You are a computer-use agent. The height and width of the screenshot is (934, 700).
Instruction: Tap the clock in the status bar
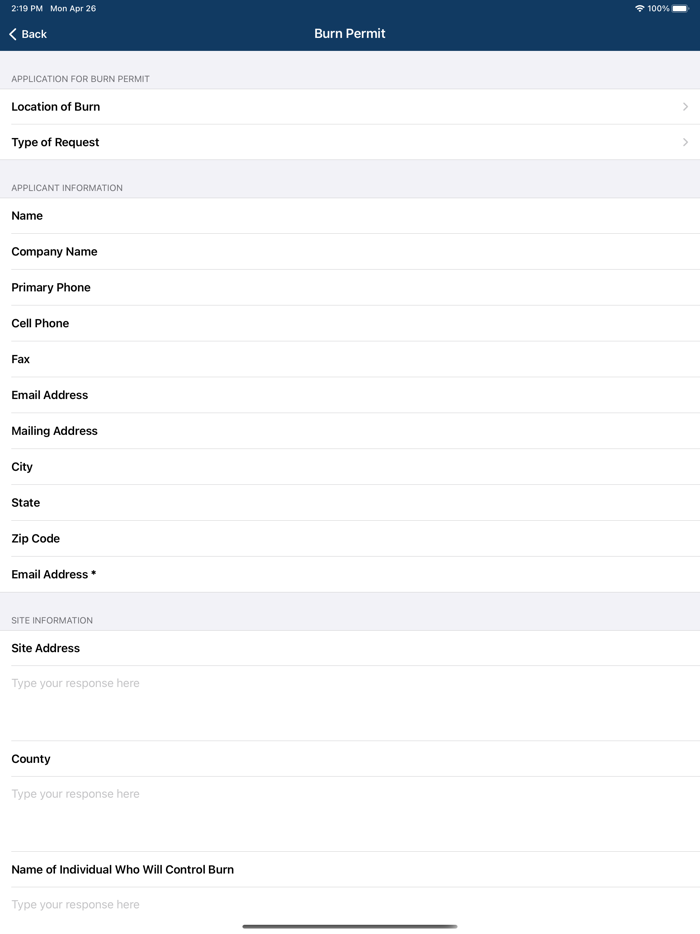23,8
